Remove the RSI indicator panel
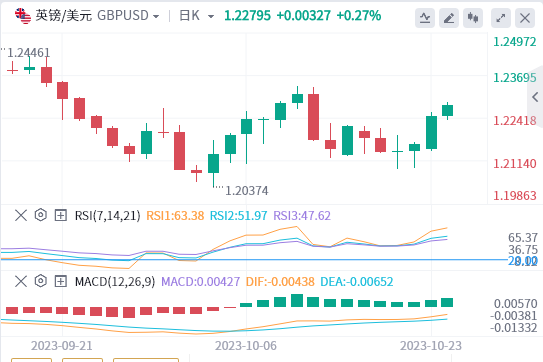Image resolution: width=543 pixels, height=362 pixels. (x=21, y=215)
